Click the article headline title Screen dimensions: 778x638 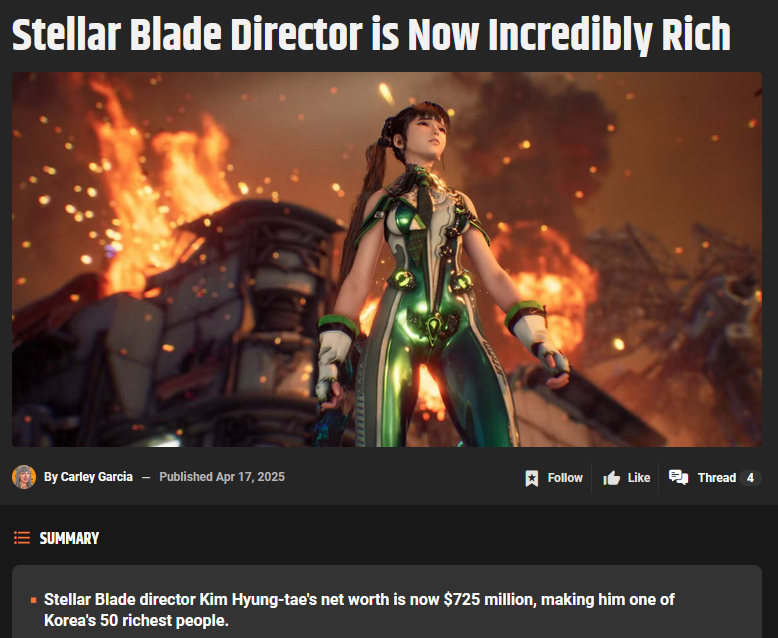click(371, 34)
